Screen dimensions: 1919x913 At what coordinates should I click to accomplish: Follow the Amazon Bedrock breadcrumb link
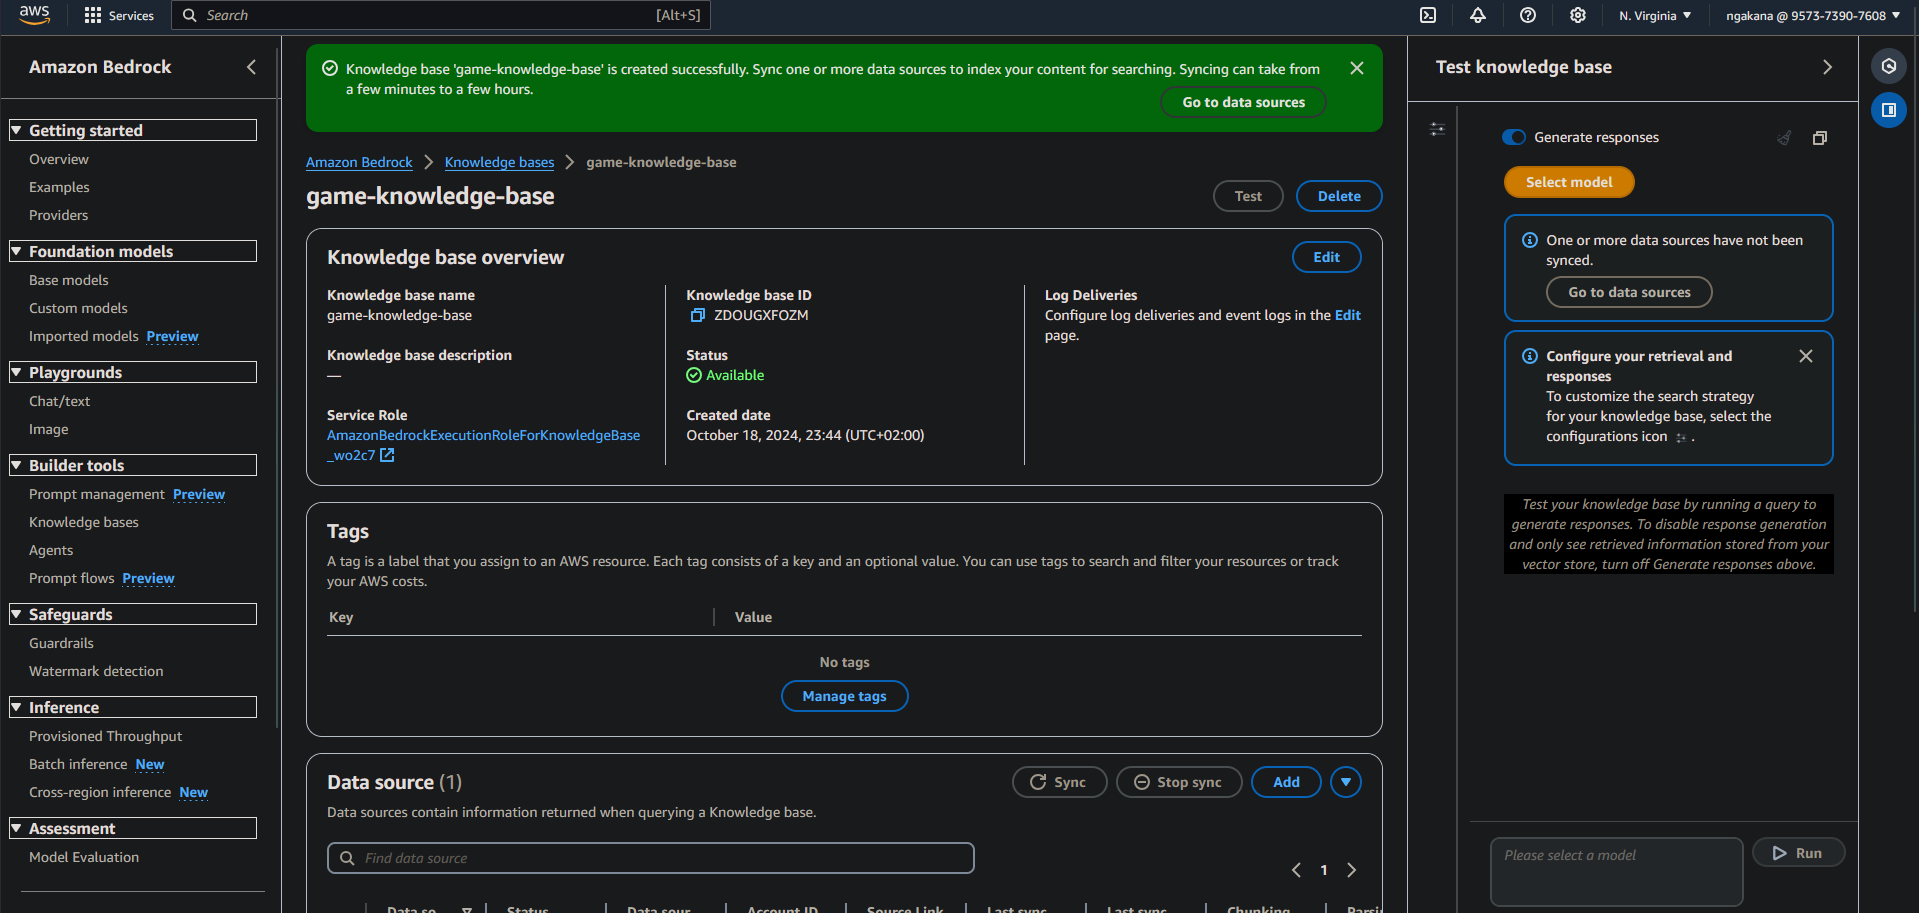tap(359, 162)
